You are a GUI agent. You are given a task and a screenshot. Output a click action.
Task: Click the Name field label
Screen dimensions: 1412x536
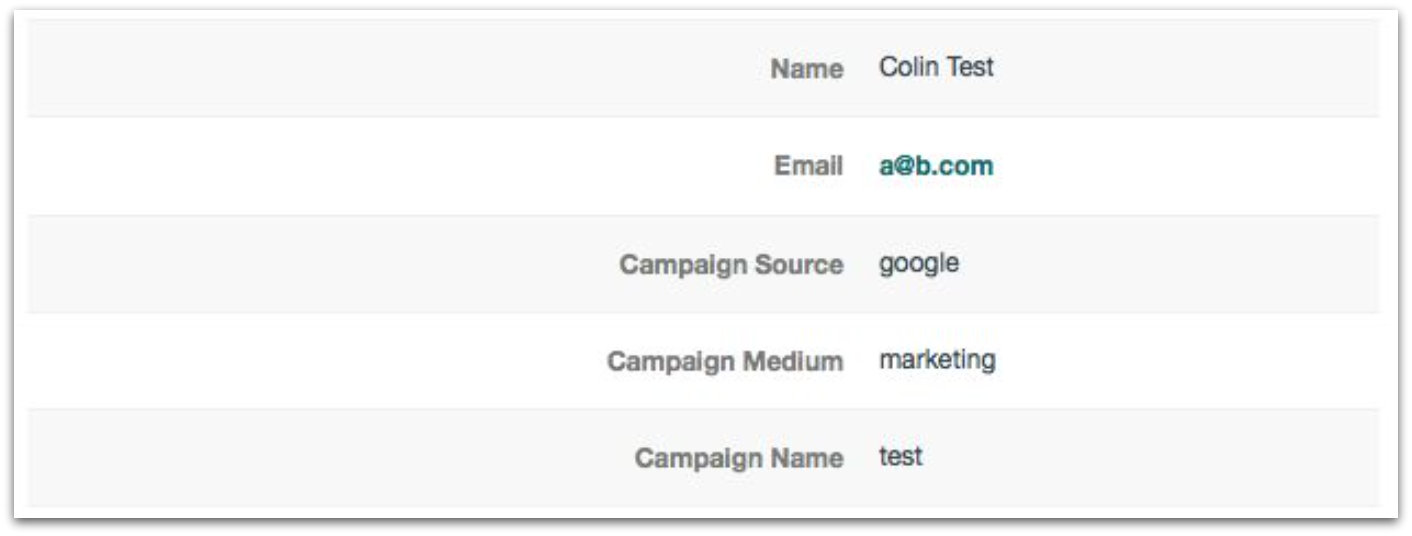pos(806,69)
